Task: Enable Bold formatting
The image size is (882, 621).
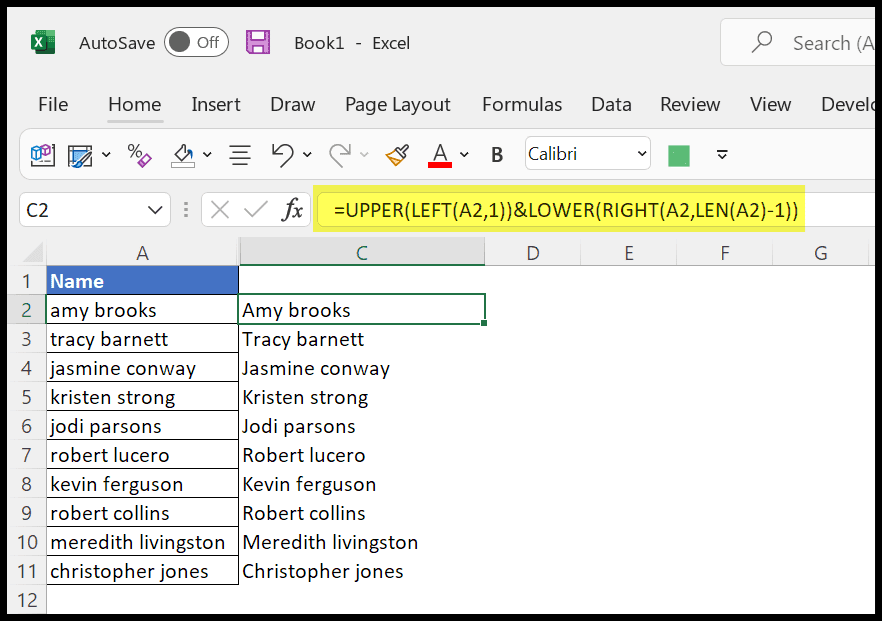Action: coord(496,154)
